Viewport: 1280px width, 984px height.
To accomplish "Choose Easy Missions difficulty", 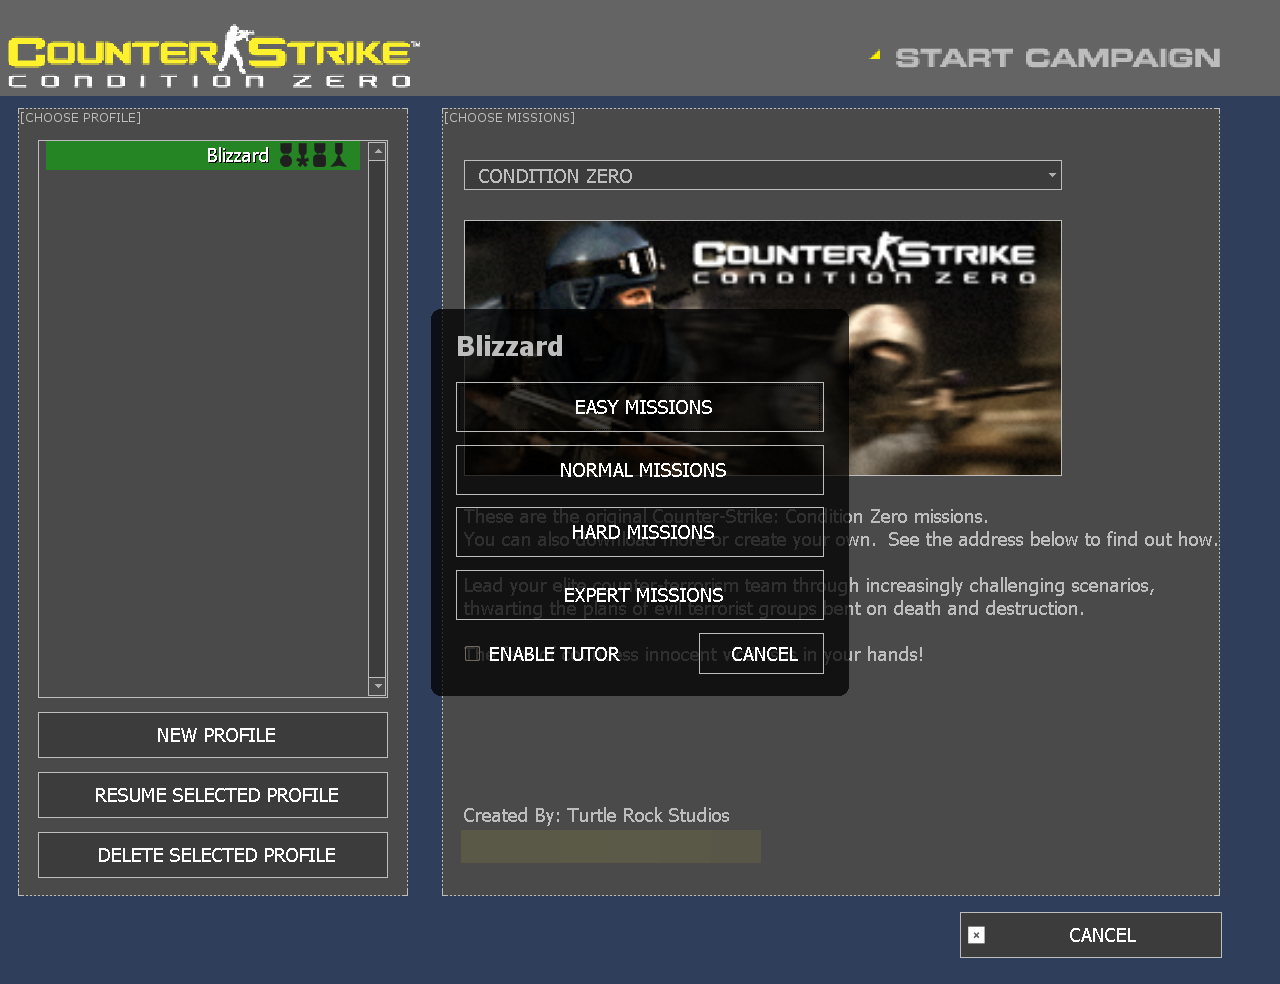I will (x=640, y=407).
